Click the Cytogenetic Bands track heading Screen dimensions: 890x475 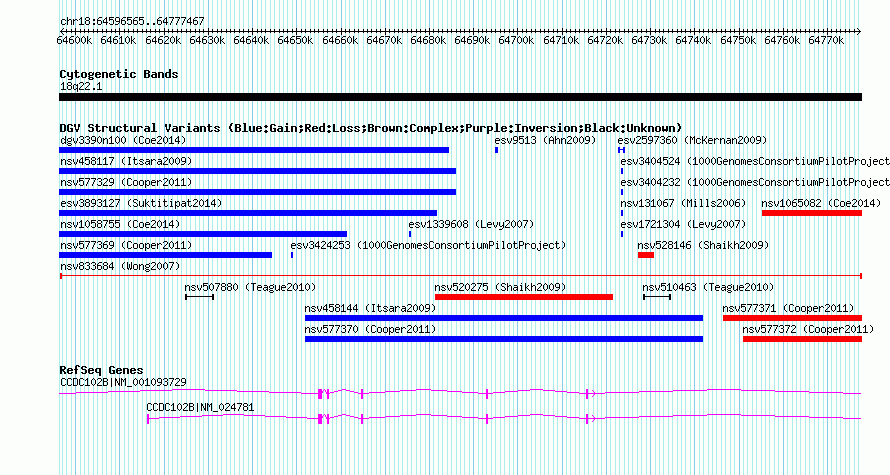tap(119, 74)
